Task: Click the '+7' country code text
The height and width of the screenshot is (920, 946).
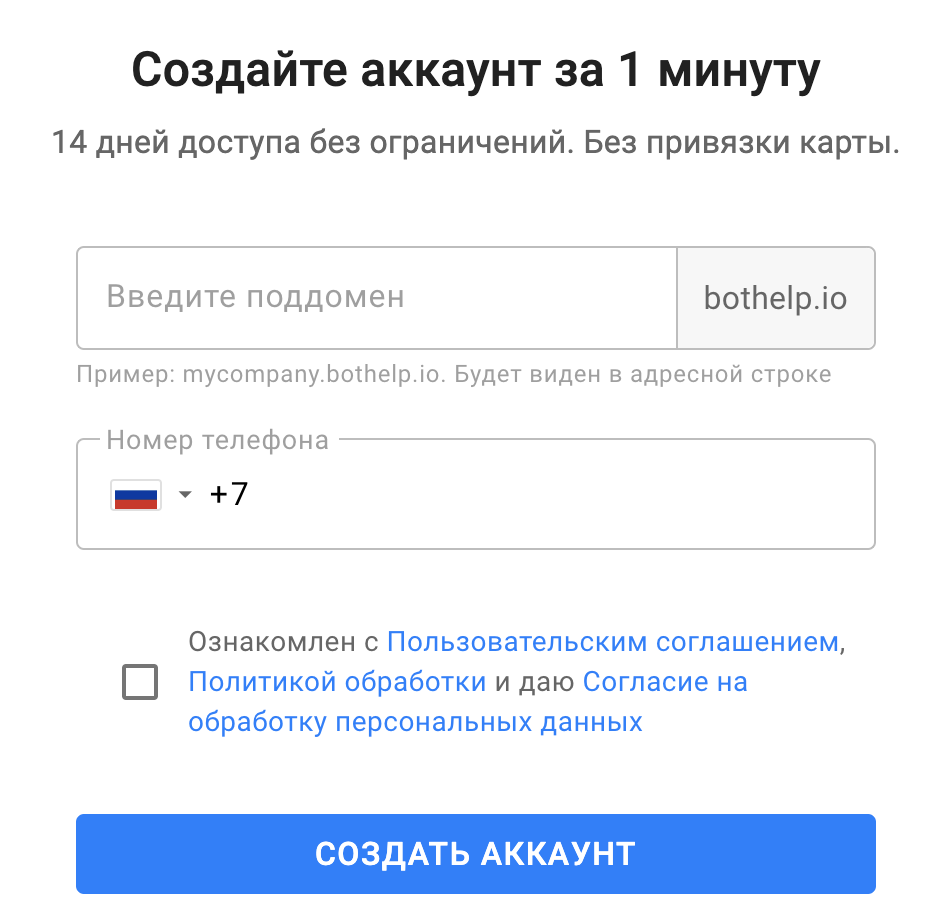Action: coord(229,495)
